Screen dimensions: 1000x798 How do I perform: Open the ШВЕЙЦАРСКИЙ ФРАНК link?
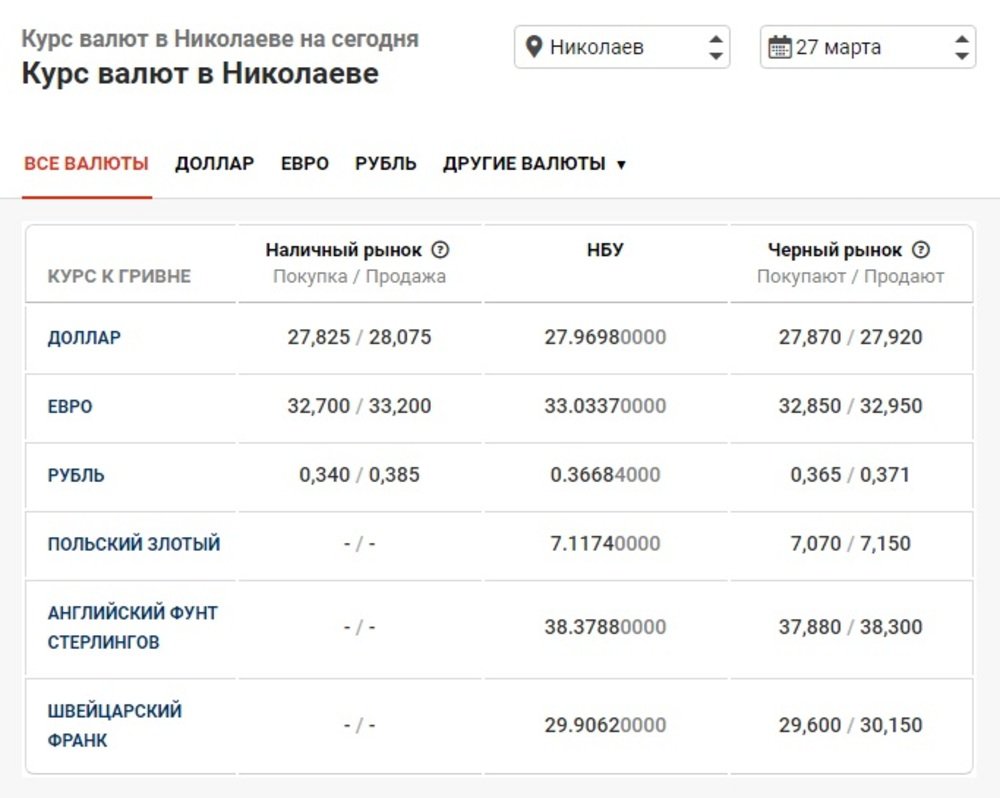115,726
